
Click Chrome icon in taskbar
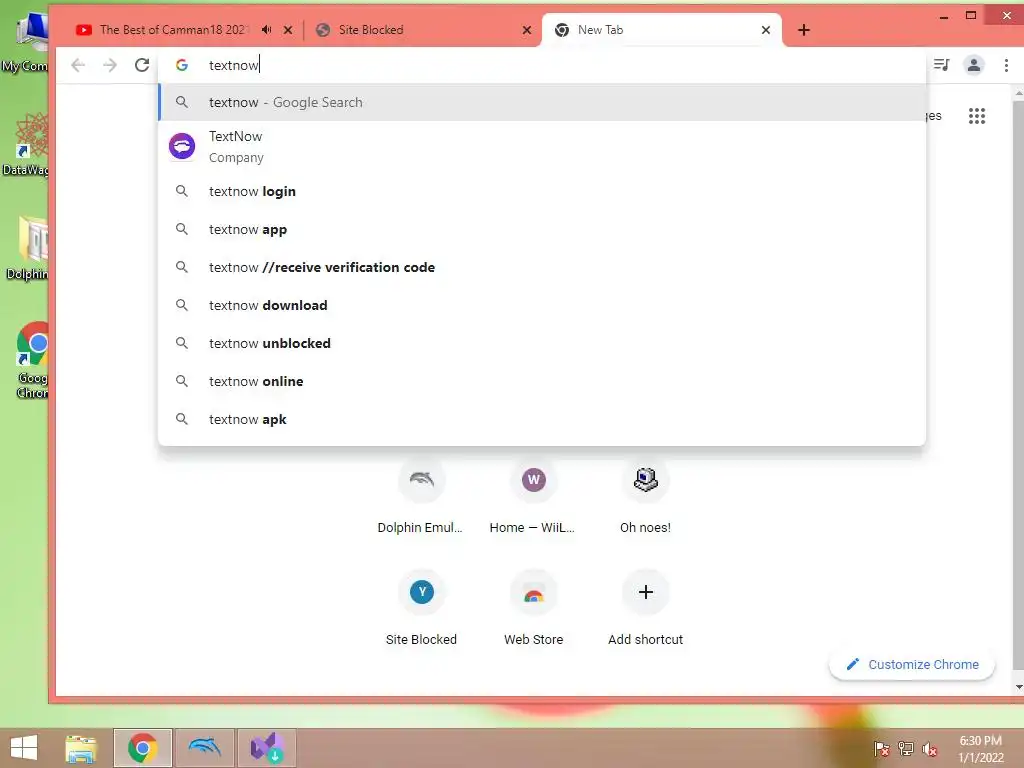(x=142, y=748)
